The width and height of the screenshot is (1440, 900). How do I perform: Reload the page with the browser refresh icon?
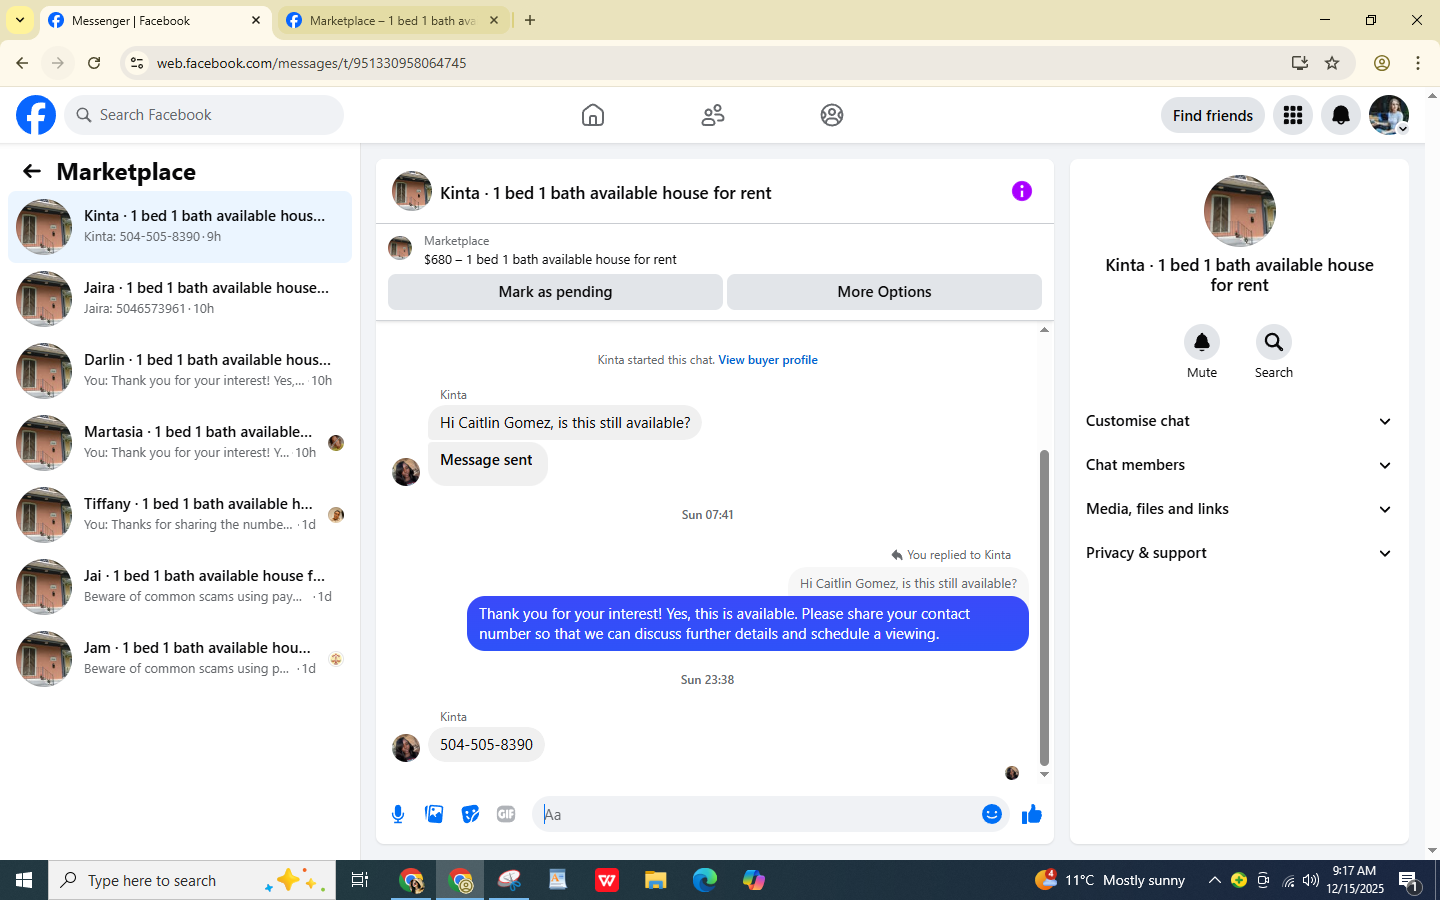tap(94, 63)
